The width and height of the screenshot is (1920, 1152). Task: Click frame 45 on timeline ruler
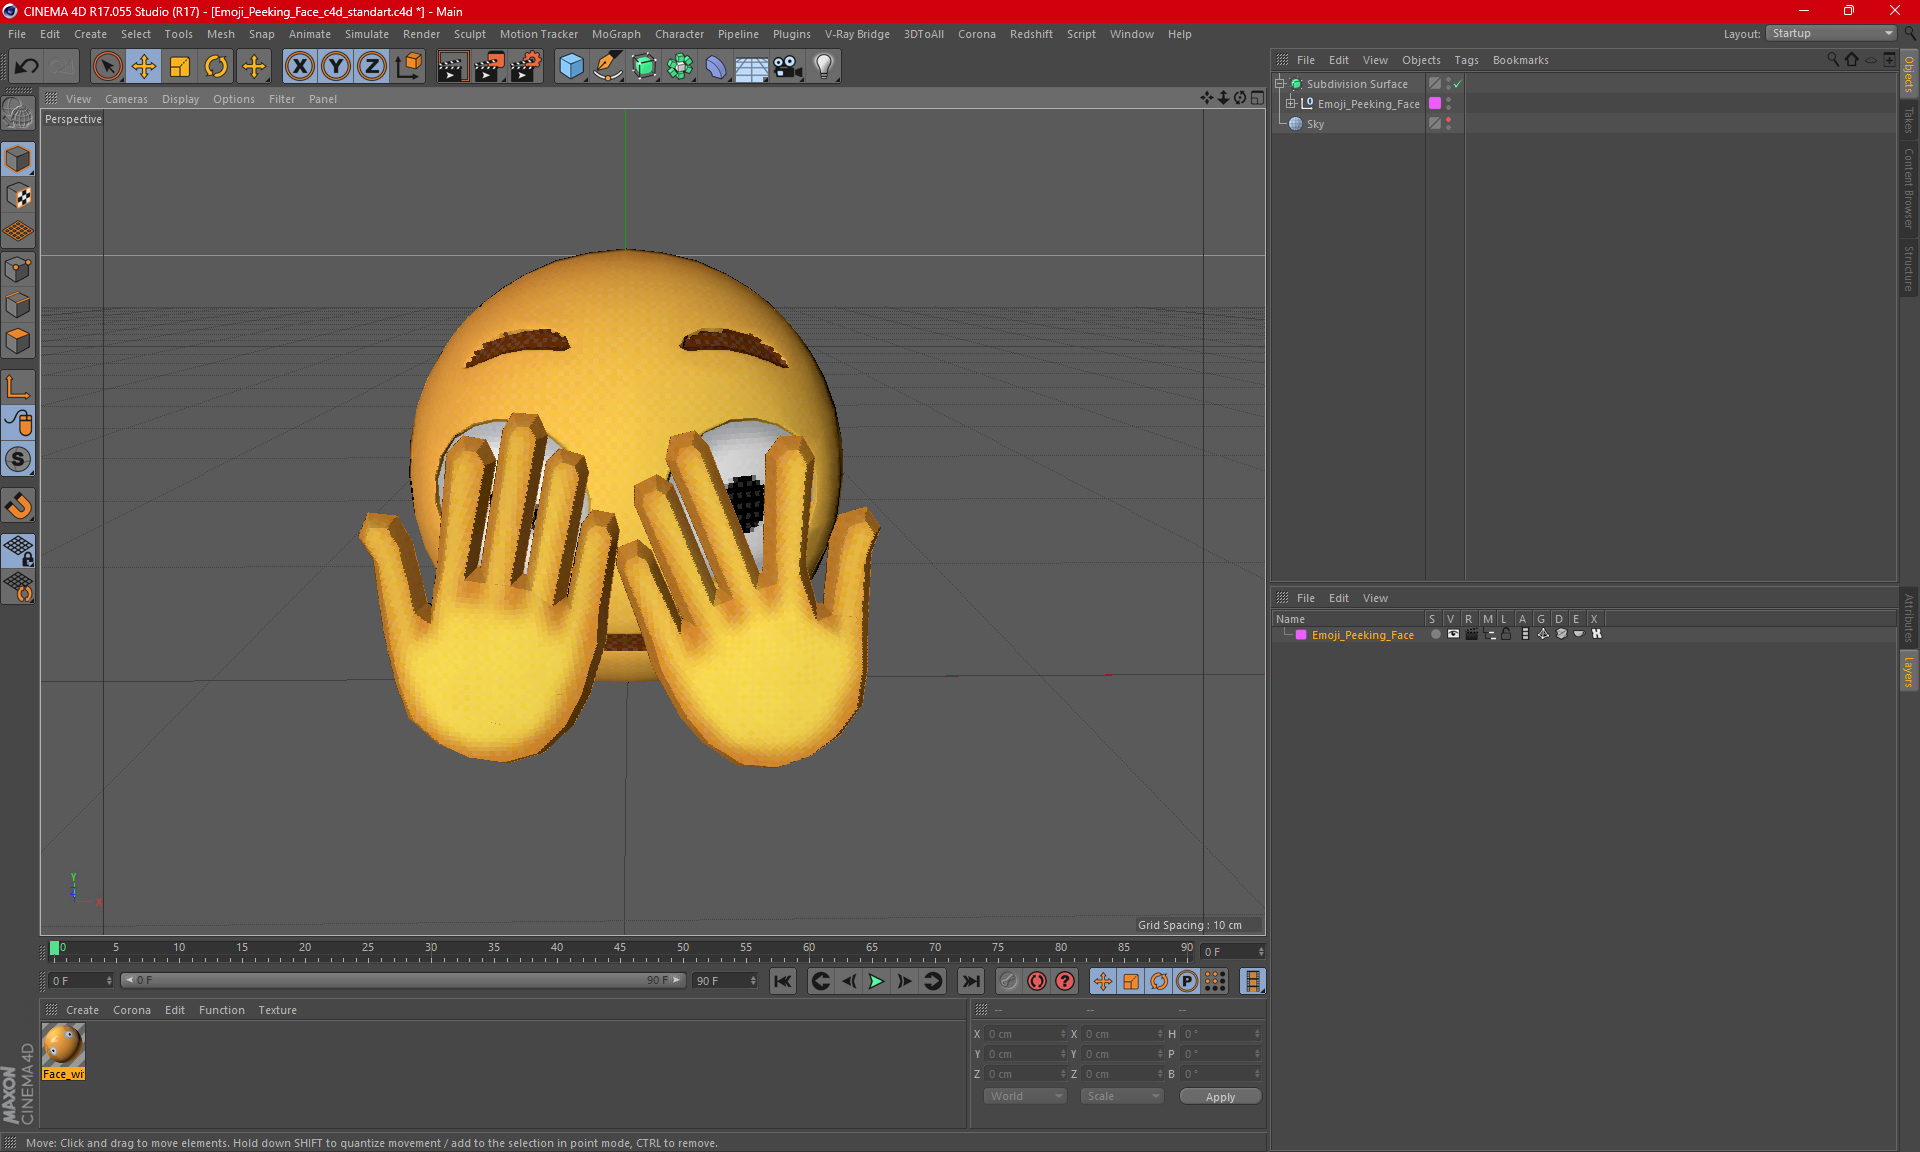click(620, 950)
